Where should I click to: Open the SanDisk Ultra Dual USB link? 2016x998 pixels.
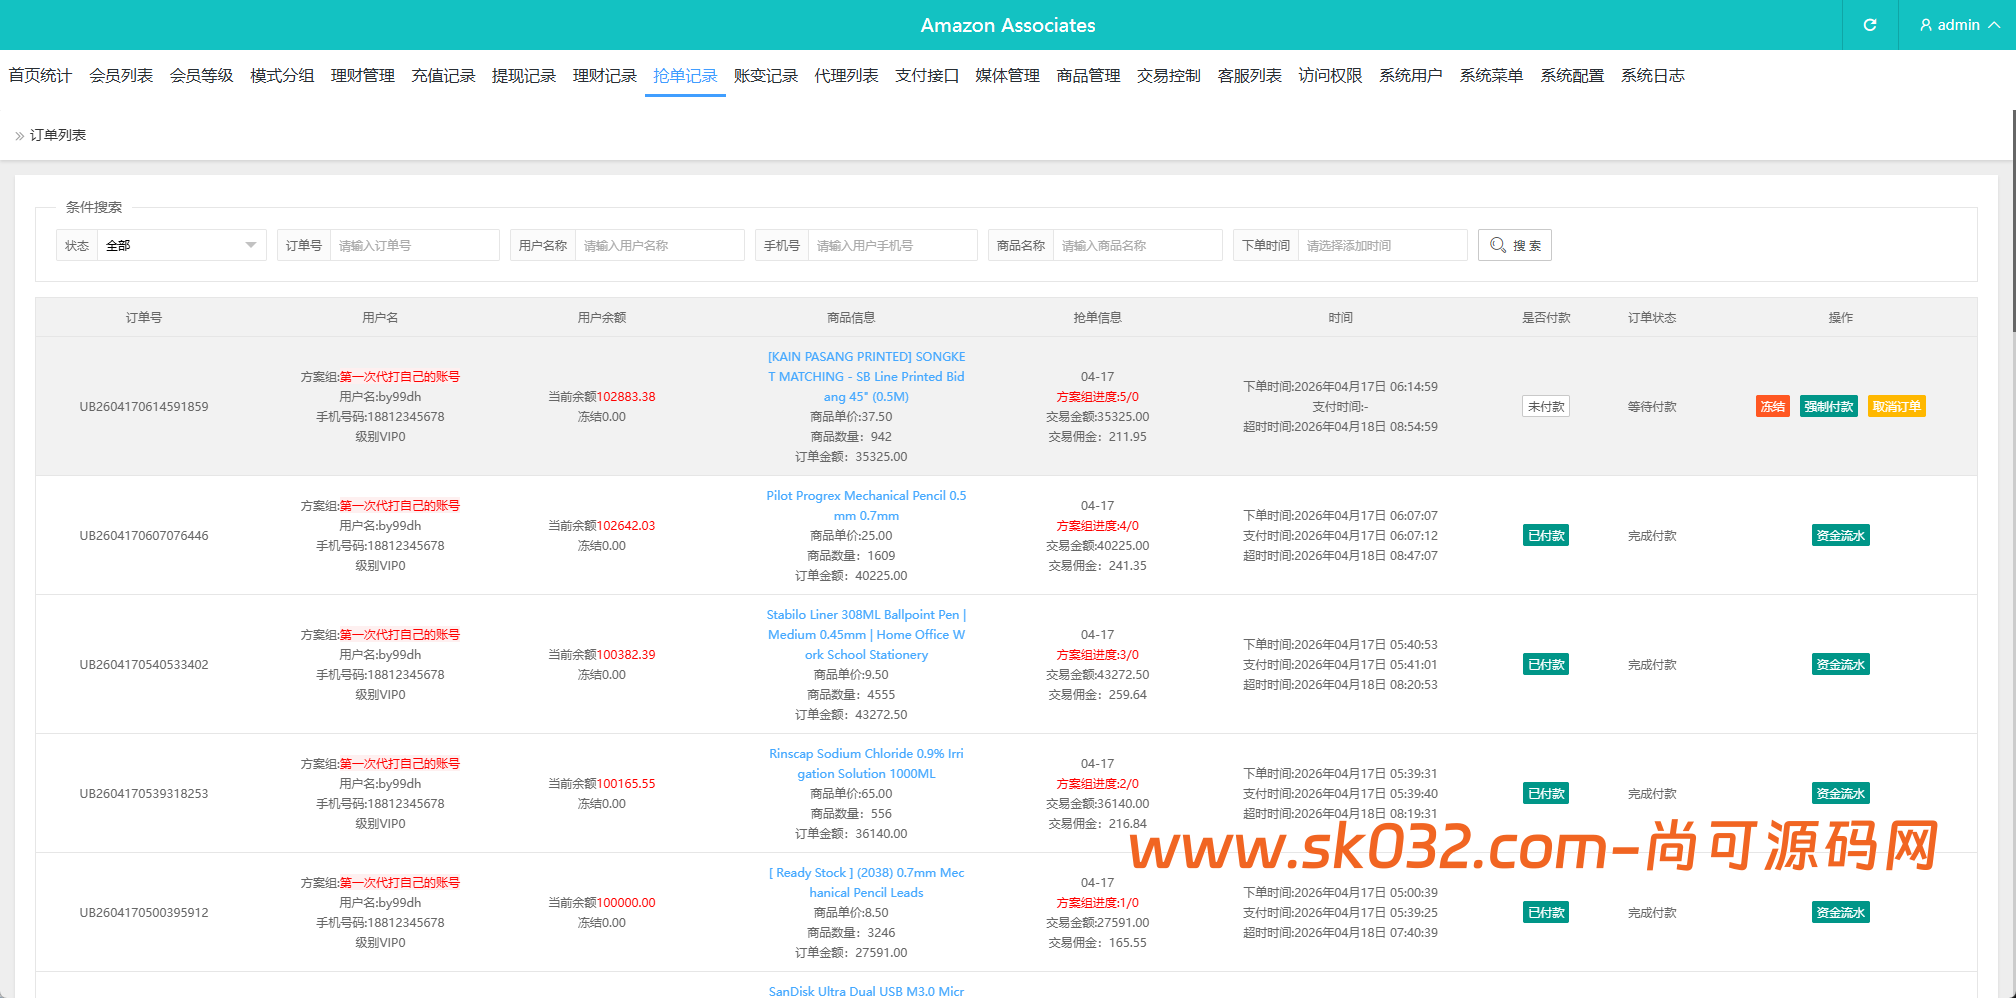[866, 991]
